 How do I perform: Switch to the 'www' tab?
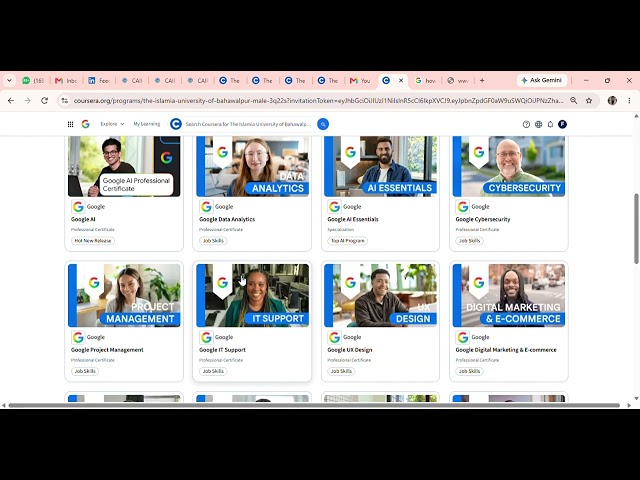coord(458,80)
